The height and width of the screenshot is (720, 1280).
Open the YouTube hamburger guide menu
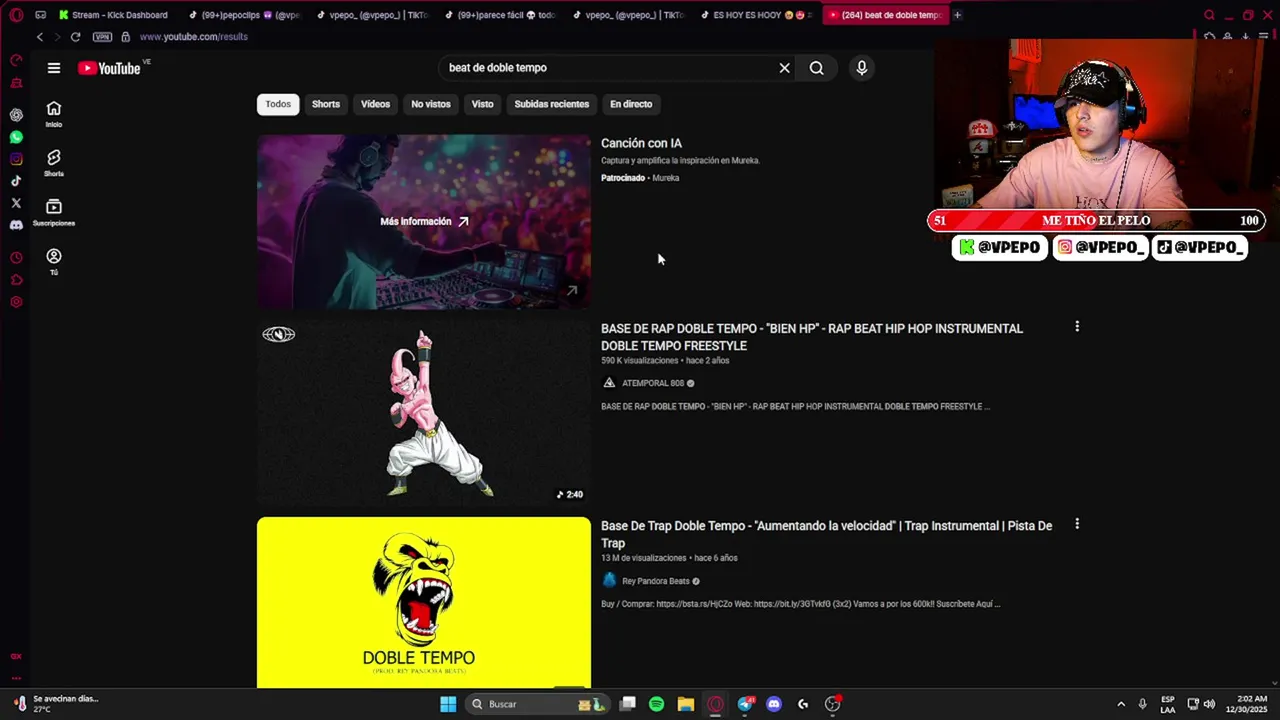(x=54, y=68)
